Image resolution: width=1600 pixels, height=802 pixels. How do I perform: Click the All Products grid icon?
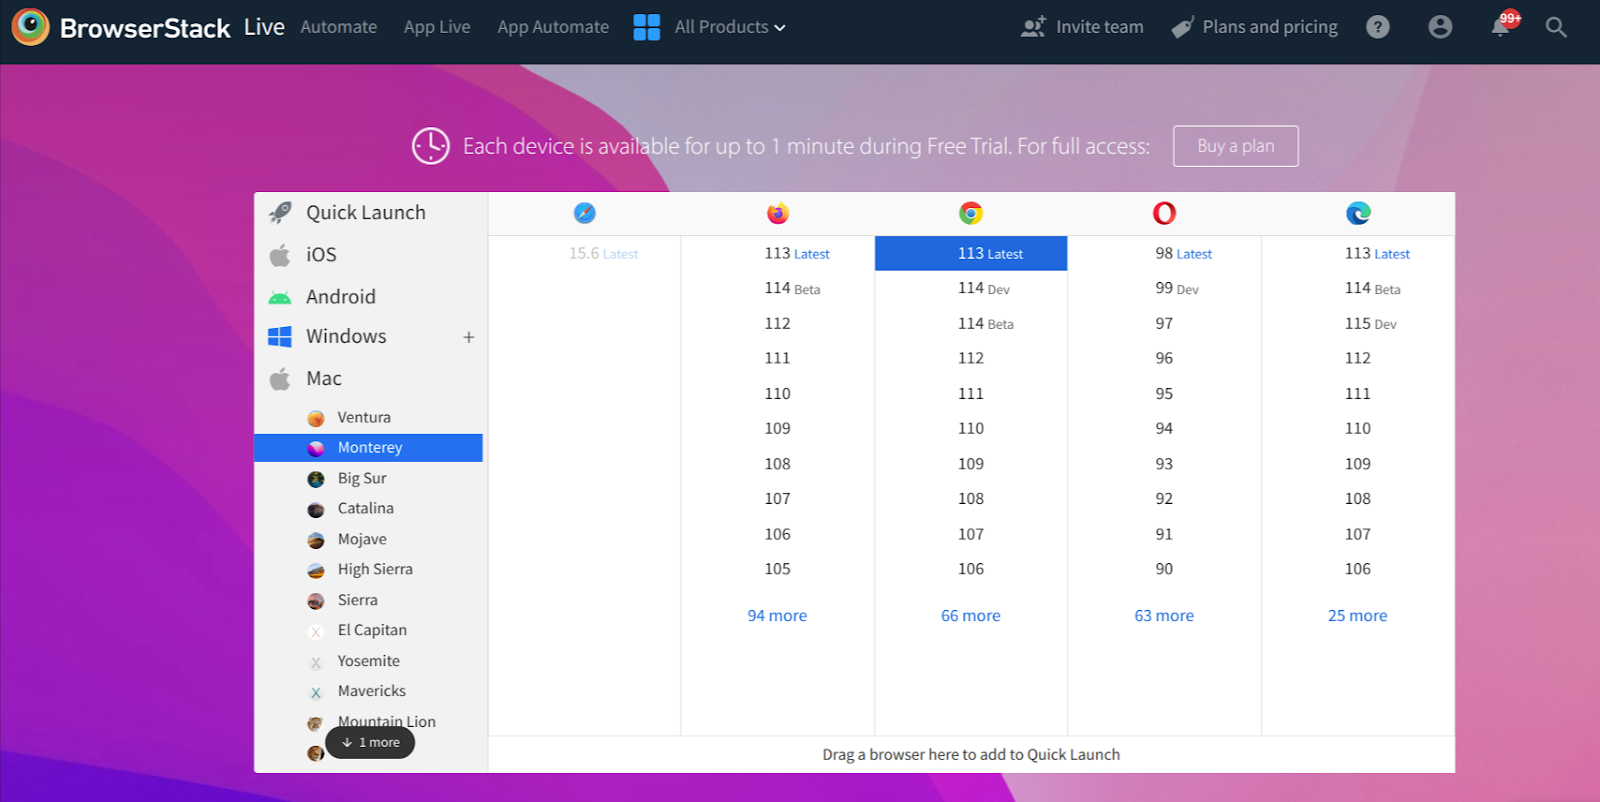coord(647,27)
